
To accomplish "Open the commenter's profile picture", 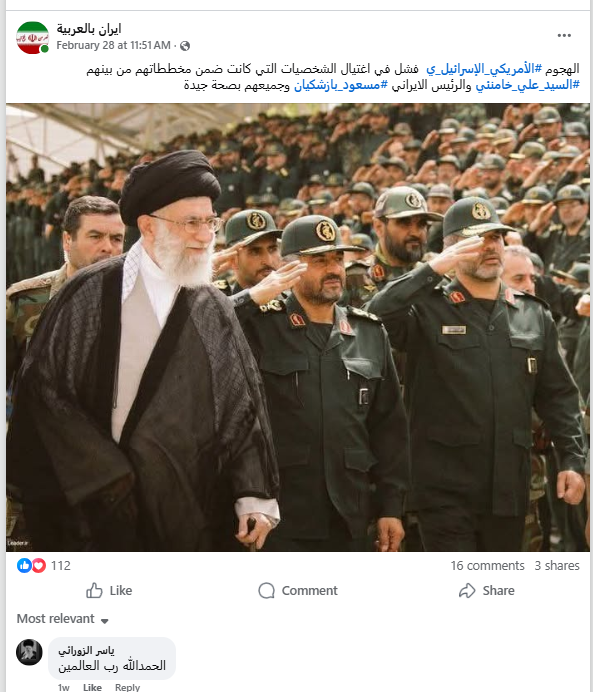I will click(29, 652).
